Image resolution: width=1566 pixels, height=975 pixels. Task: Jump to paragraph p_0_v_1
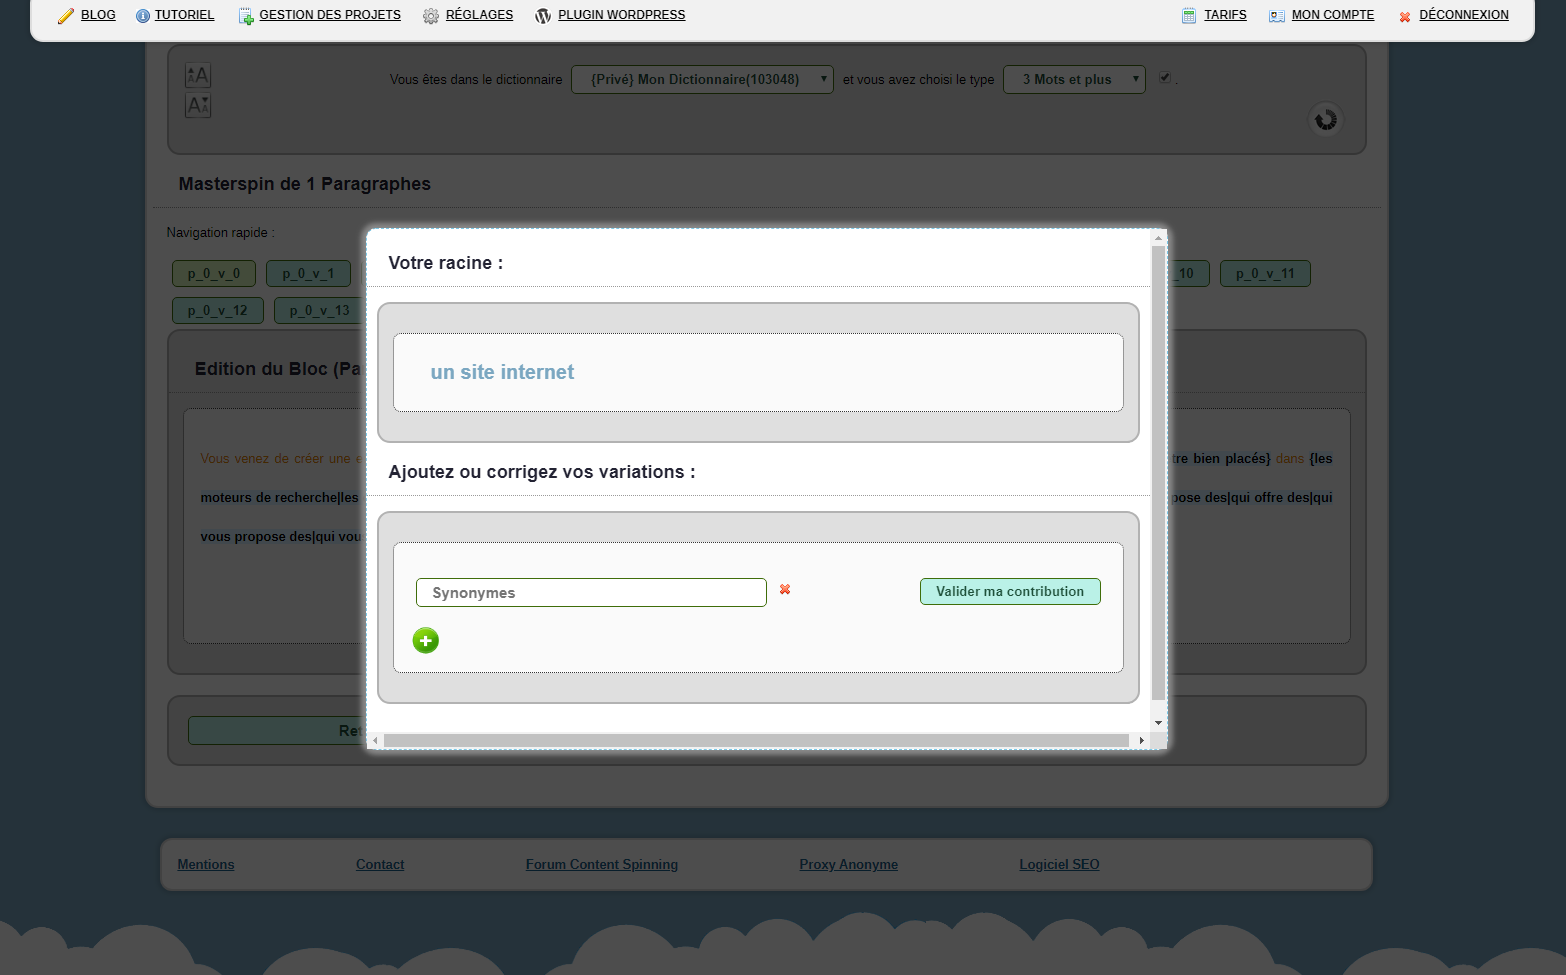[308, 273]
